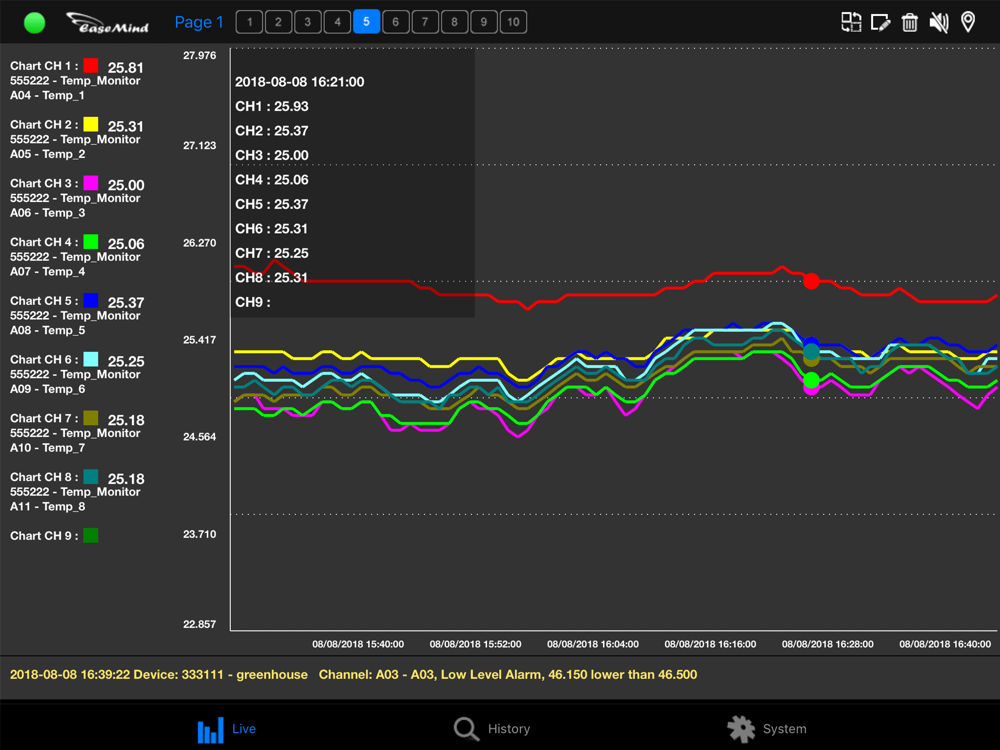The width and height of the screenshot is (1000, 750).
Task: Click the magenta Chart CH 3 swatch
Action: click(x=91, y=183)
